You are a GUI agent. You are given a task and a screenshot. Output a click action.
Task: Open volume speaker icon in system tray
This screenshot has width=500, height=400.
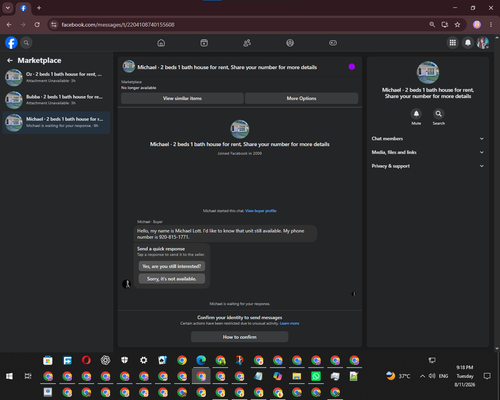tap(432, 376)
